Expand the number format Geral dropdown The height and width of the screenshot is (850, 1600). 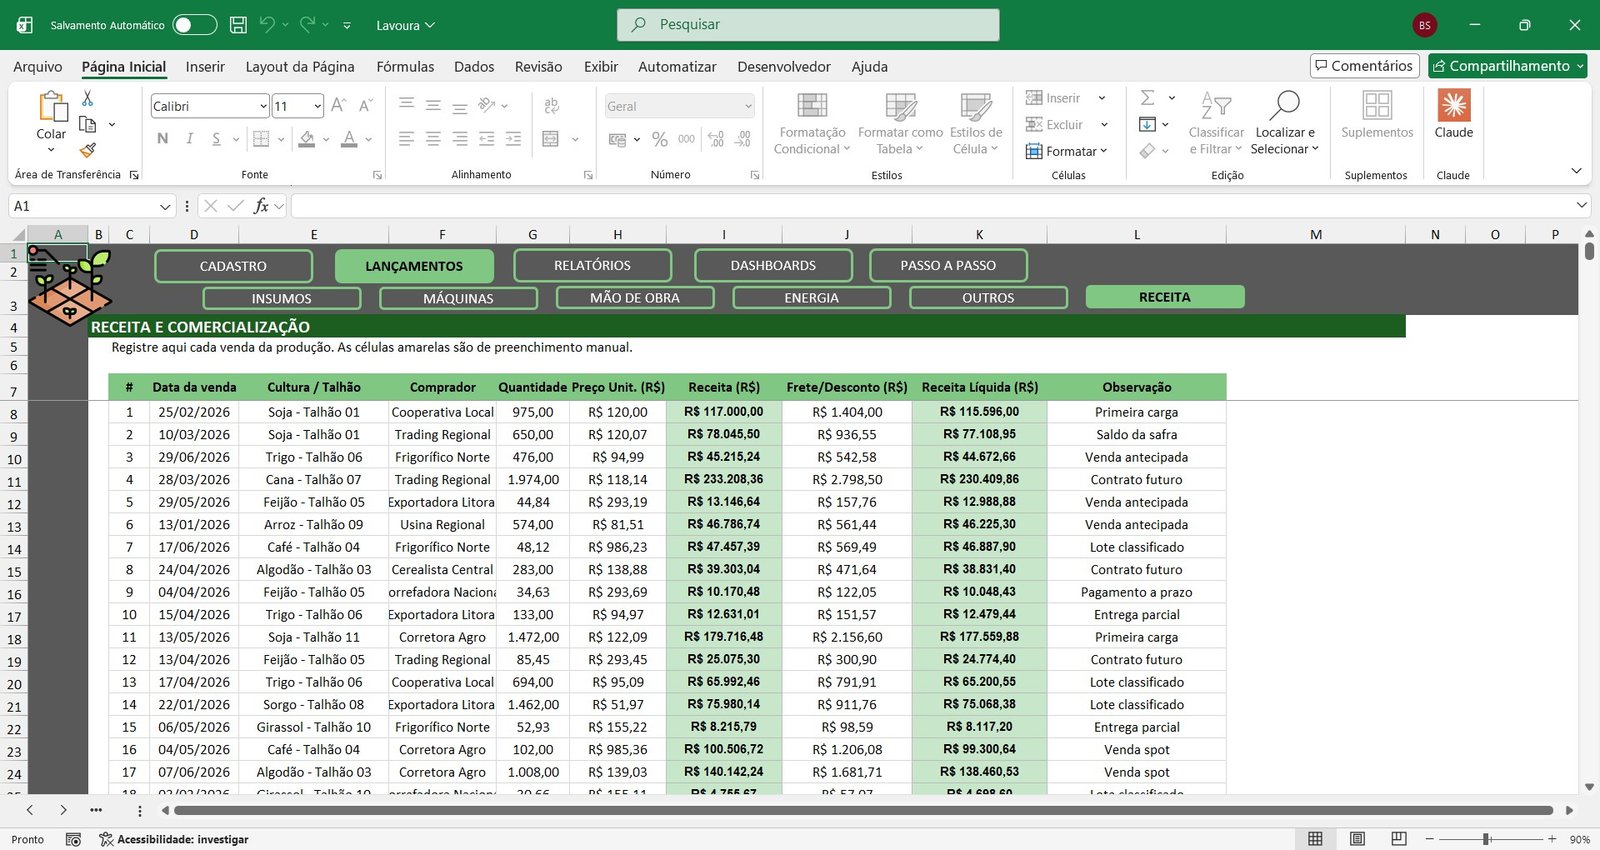(x=748, y=106)
